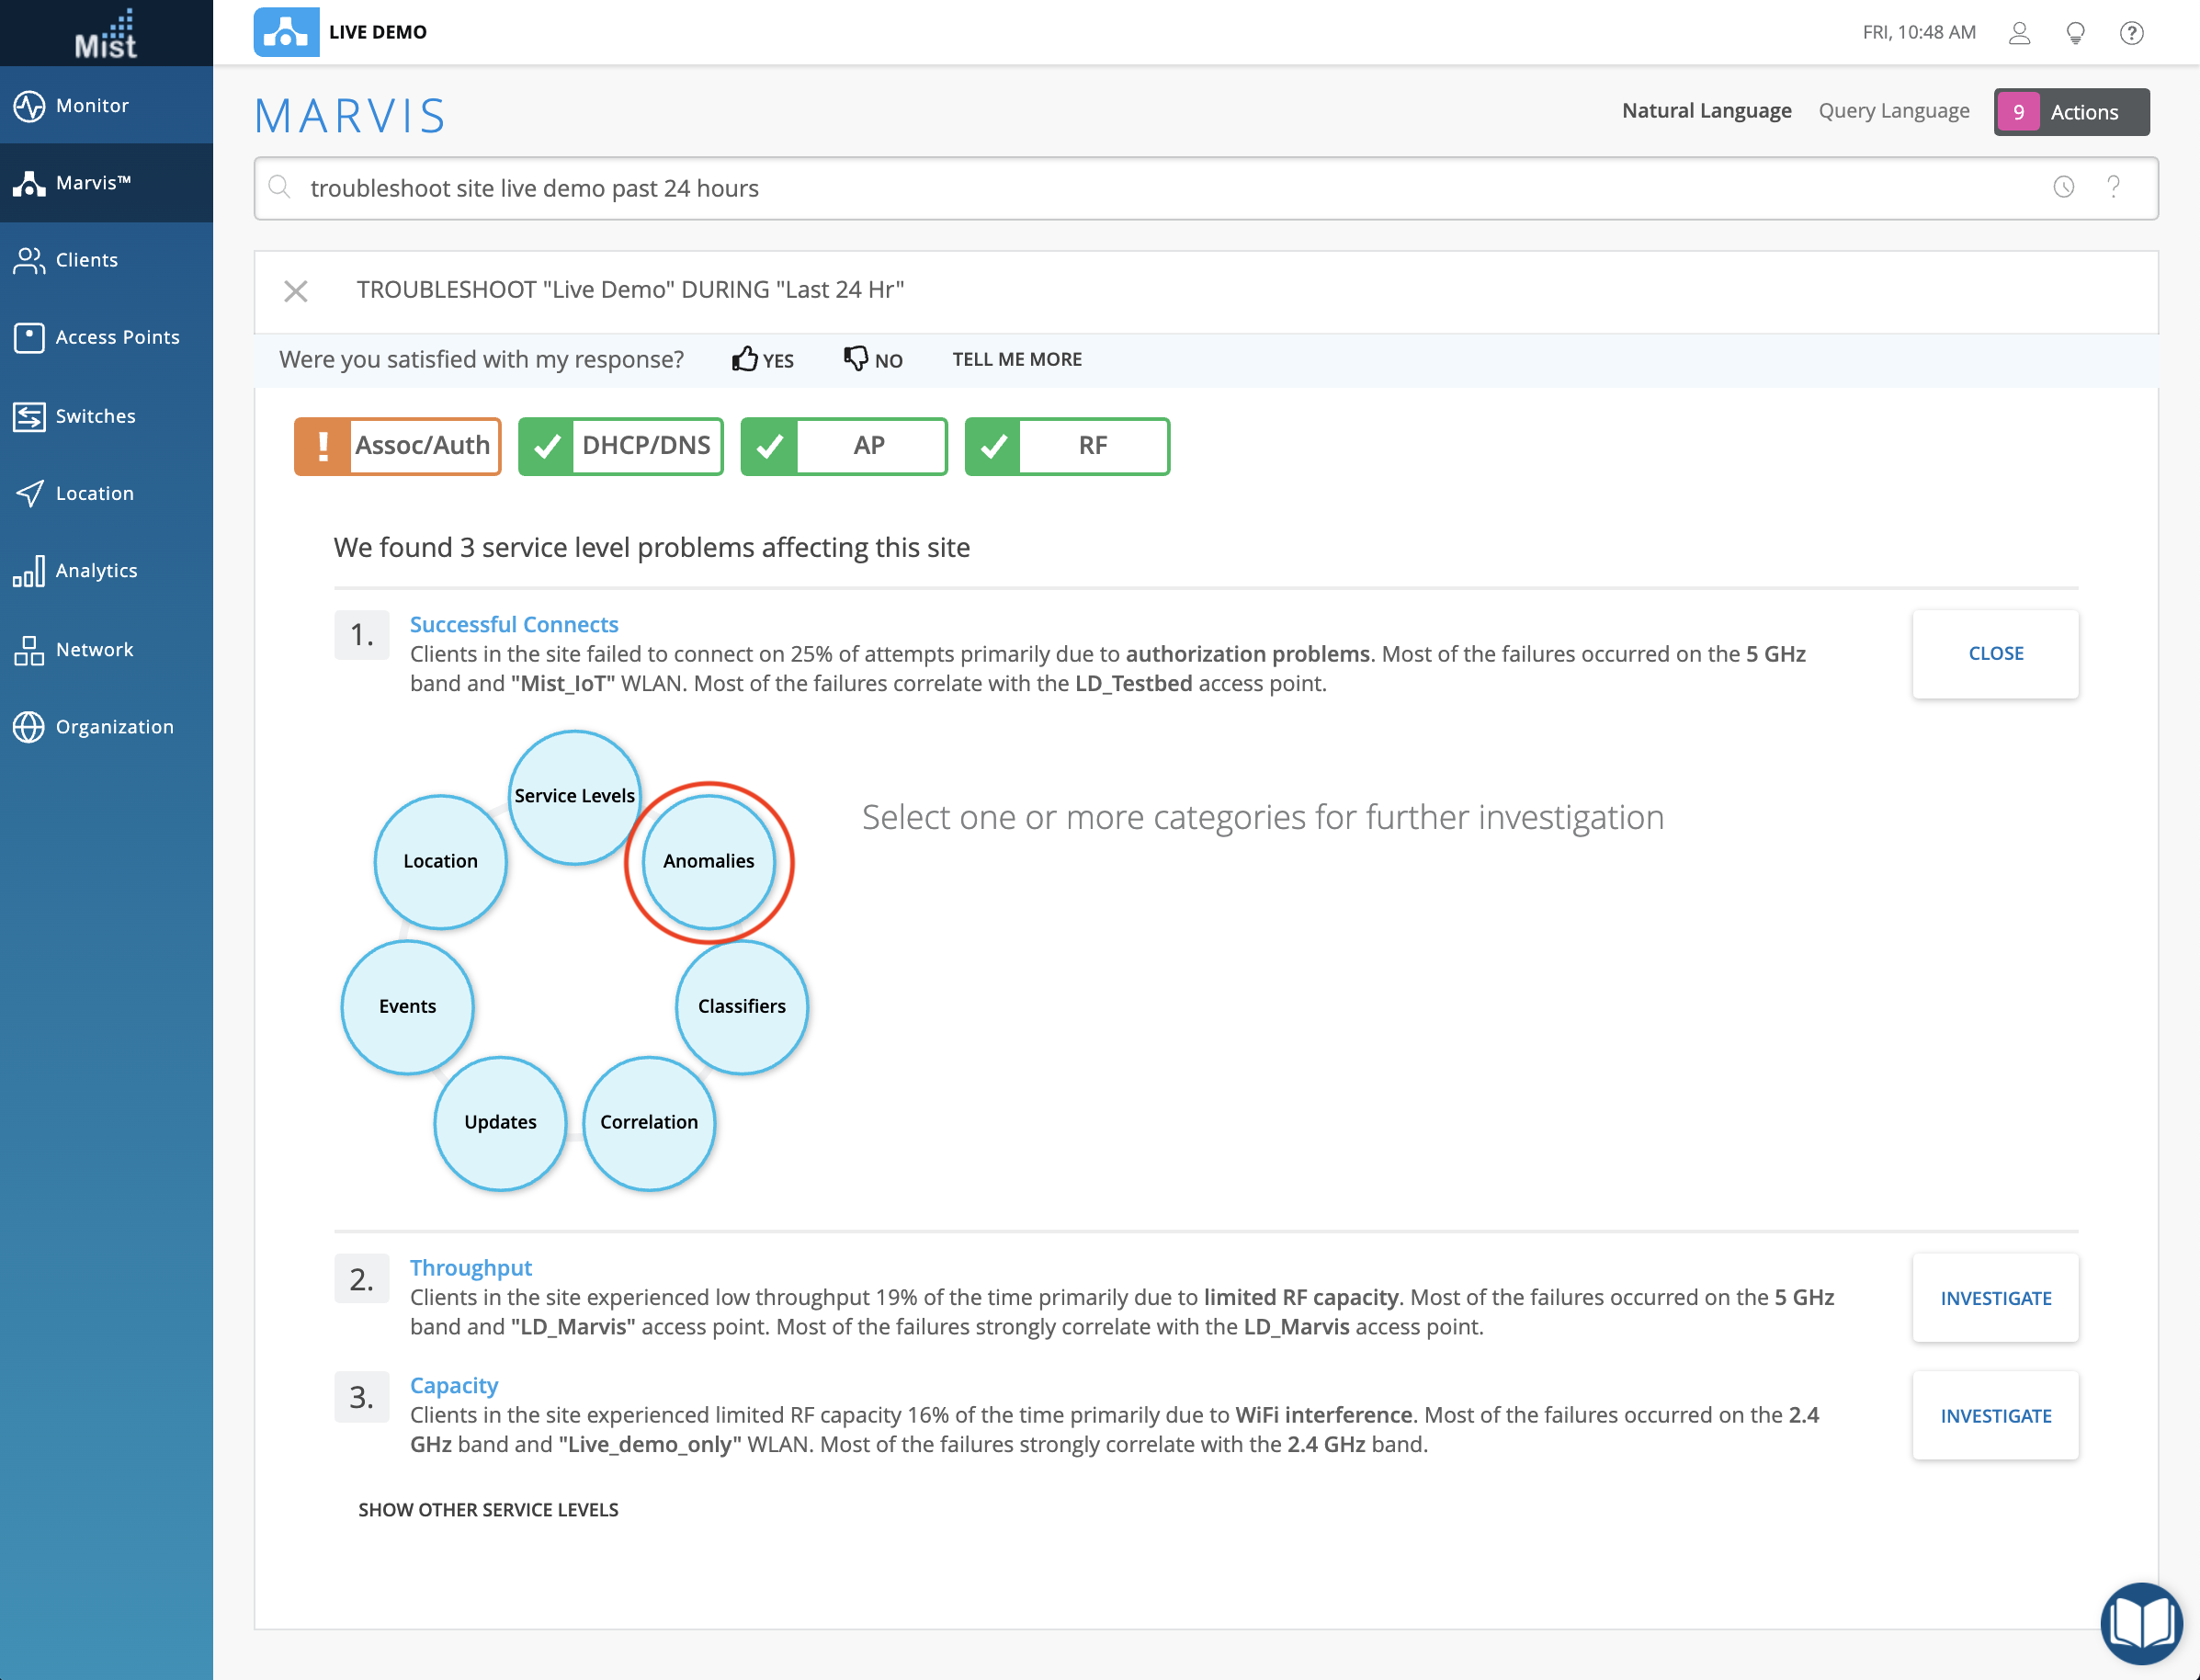Image resolution: width=2200 pixels, height=1680 pixels.
Task: Expand Show Other Service Levels
Action: click(488, 1509)
